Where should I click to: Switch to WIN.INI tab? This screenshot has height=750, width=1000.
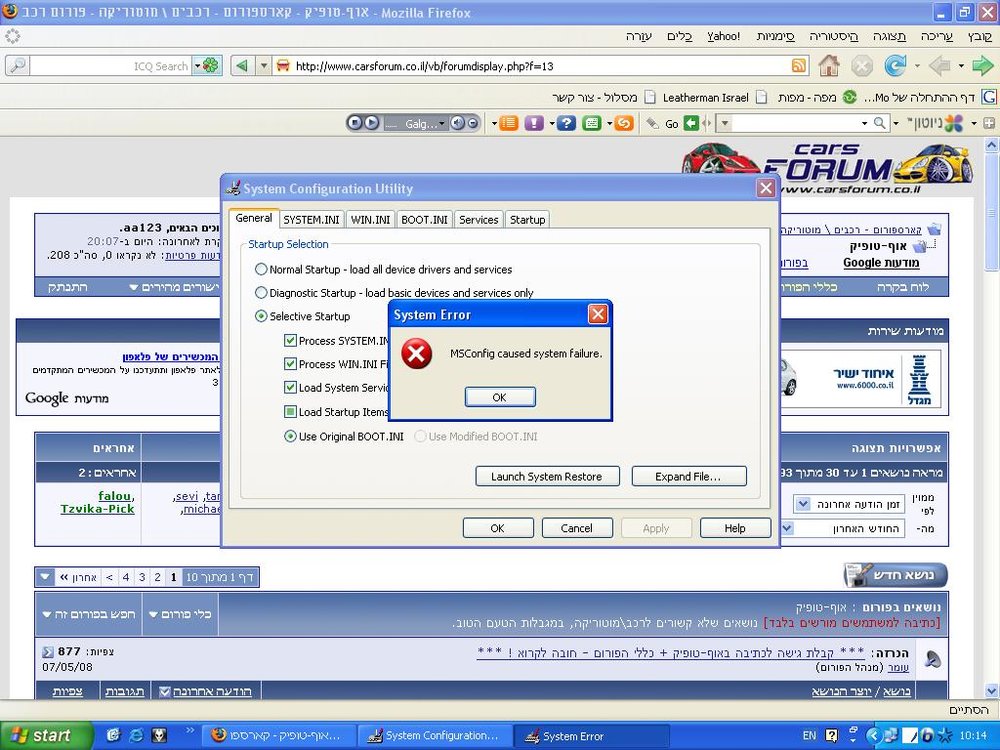coord(371,219)
